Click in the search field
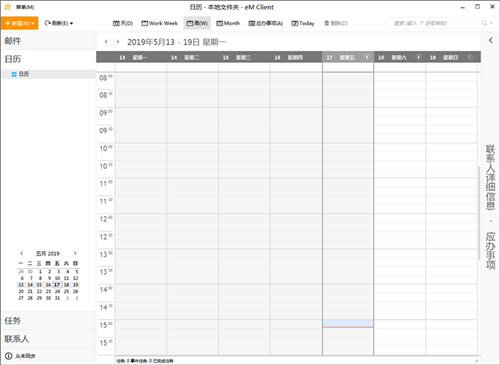This screenshot has width=500, height=365. pyautogui.click(x=433, y=23)
